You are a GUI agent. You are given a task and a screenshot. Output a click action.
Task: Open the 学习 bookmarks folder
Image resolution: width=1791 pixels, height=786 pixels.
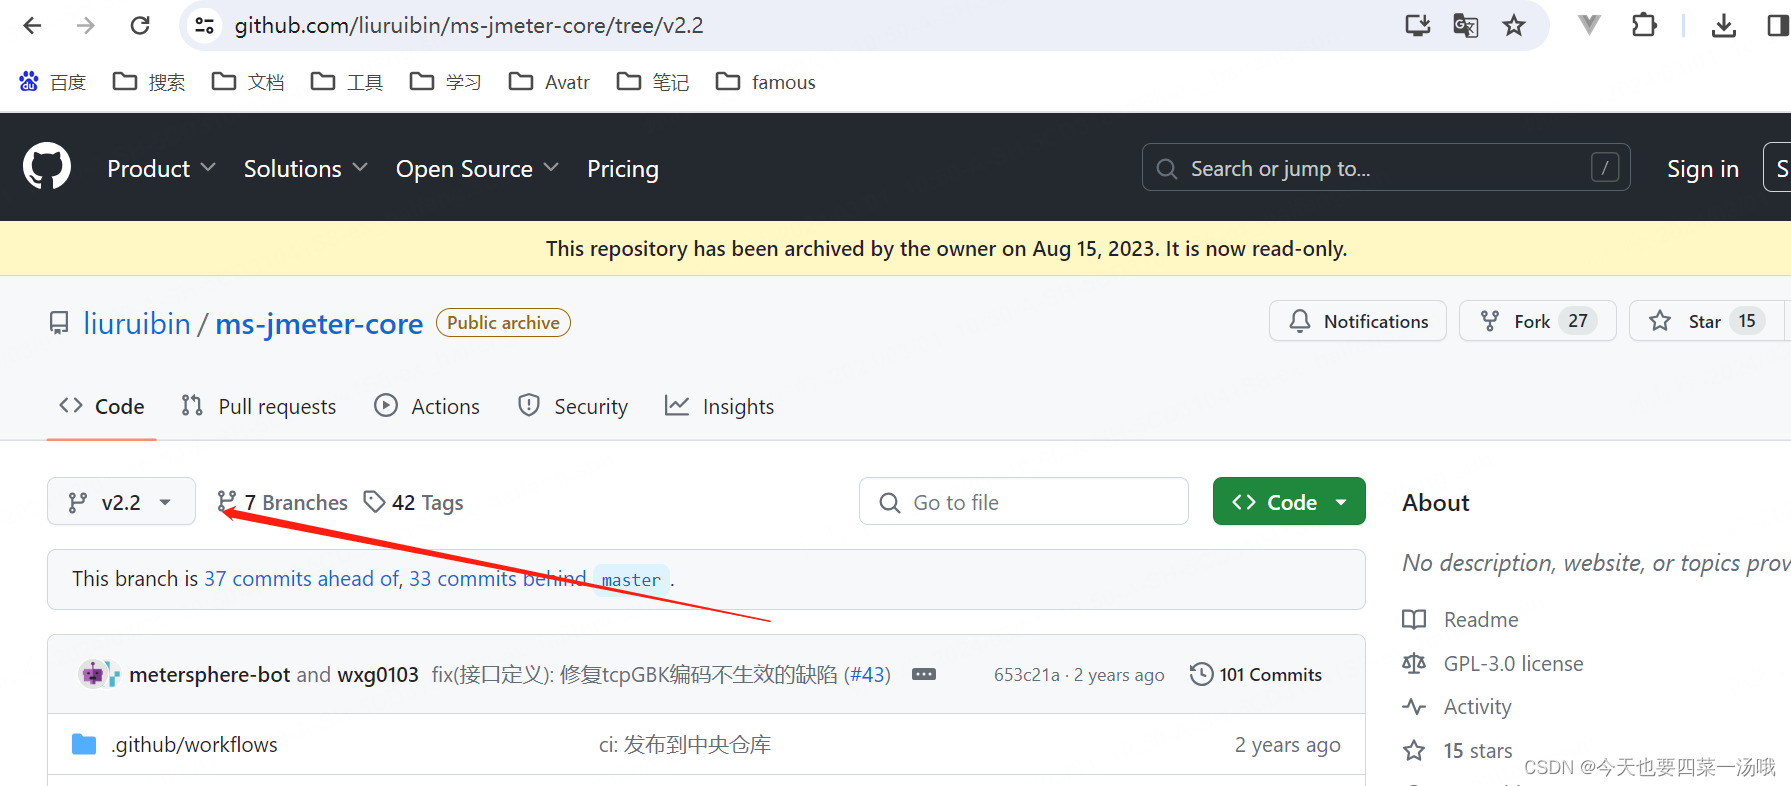coord(446,82)
